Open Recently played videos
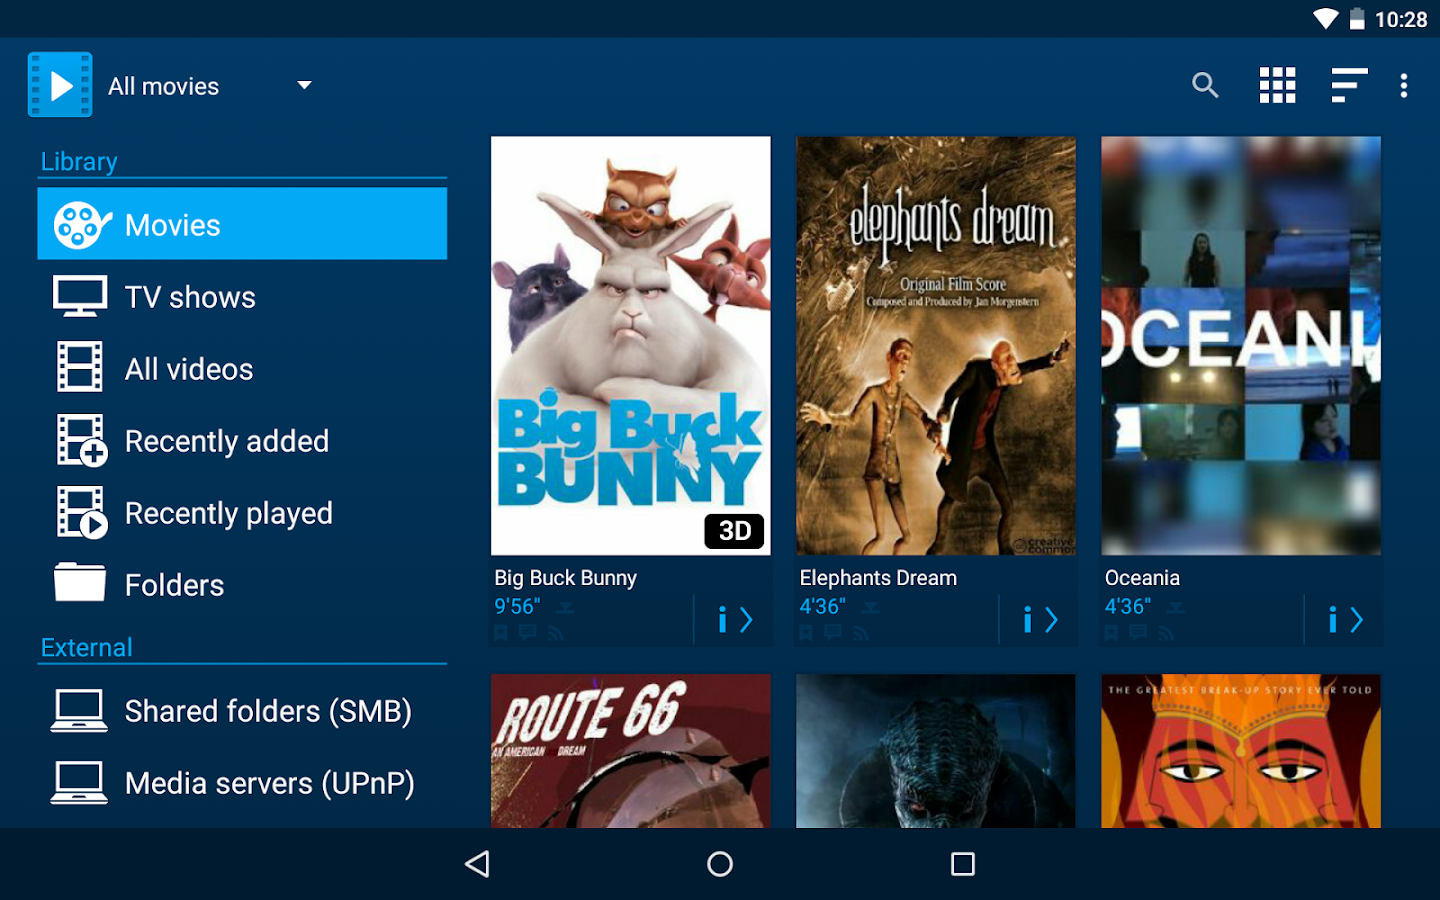Viewport: 1440px width, 900px height. point(228,512)
